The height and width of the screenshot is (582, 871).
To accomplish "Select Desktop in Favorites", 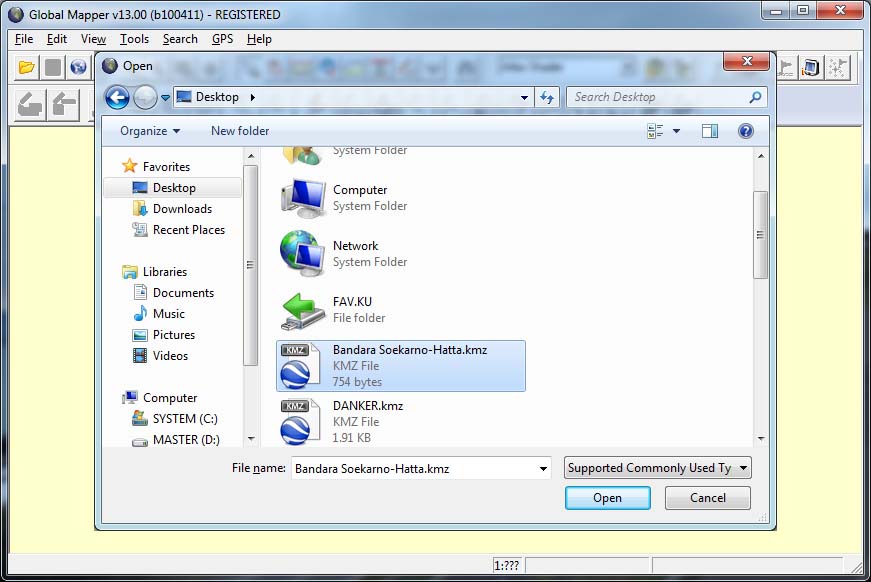I will 173,188.
